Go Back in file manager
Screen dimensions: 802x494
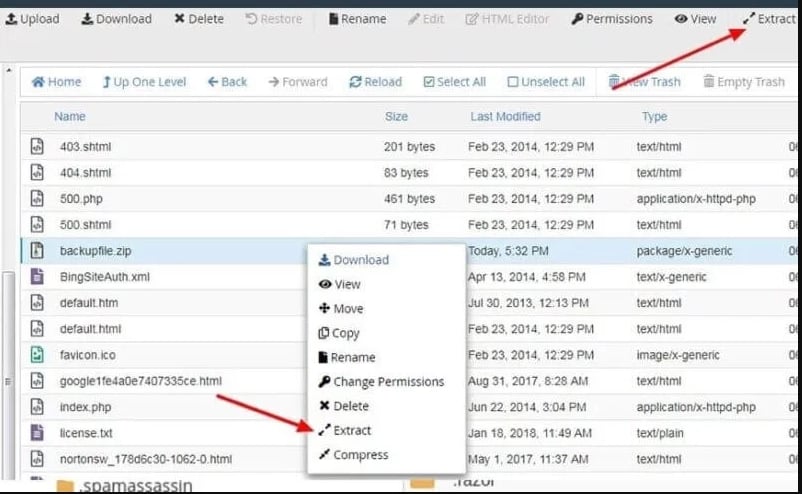point(227,82)
